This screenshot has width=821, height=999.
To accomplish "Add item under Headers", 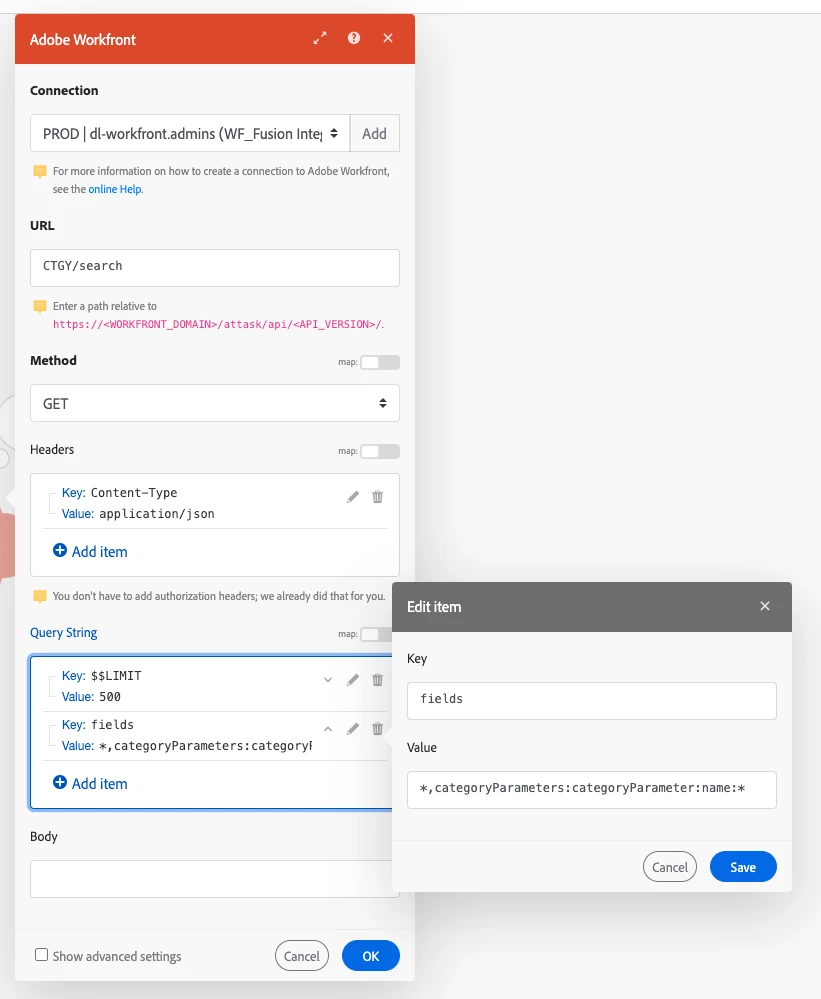I will click(x=90, y=552).
